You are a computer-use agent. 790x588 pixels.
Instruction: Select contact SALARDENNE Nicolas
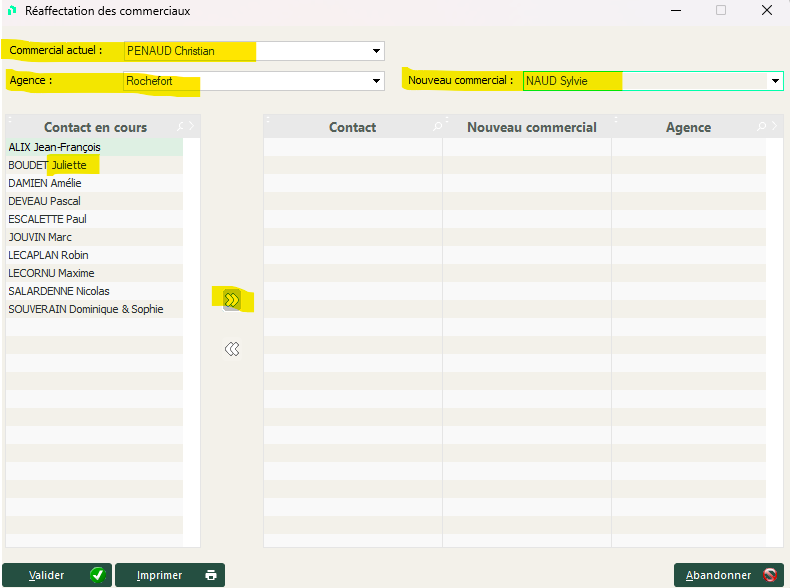coord(94,291)
